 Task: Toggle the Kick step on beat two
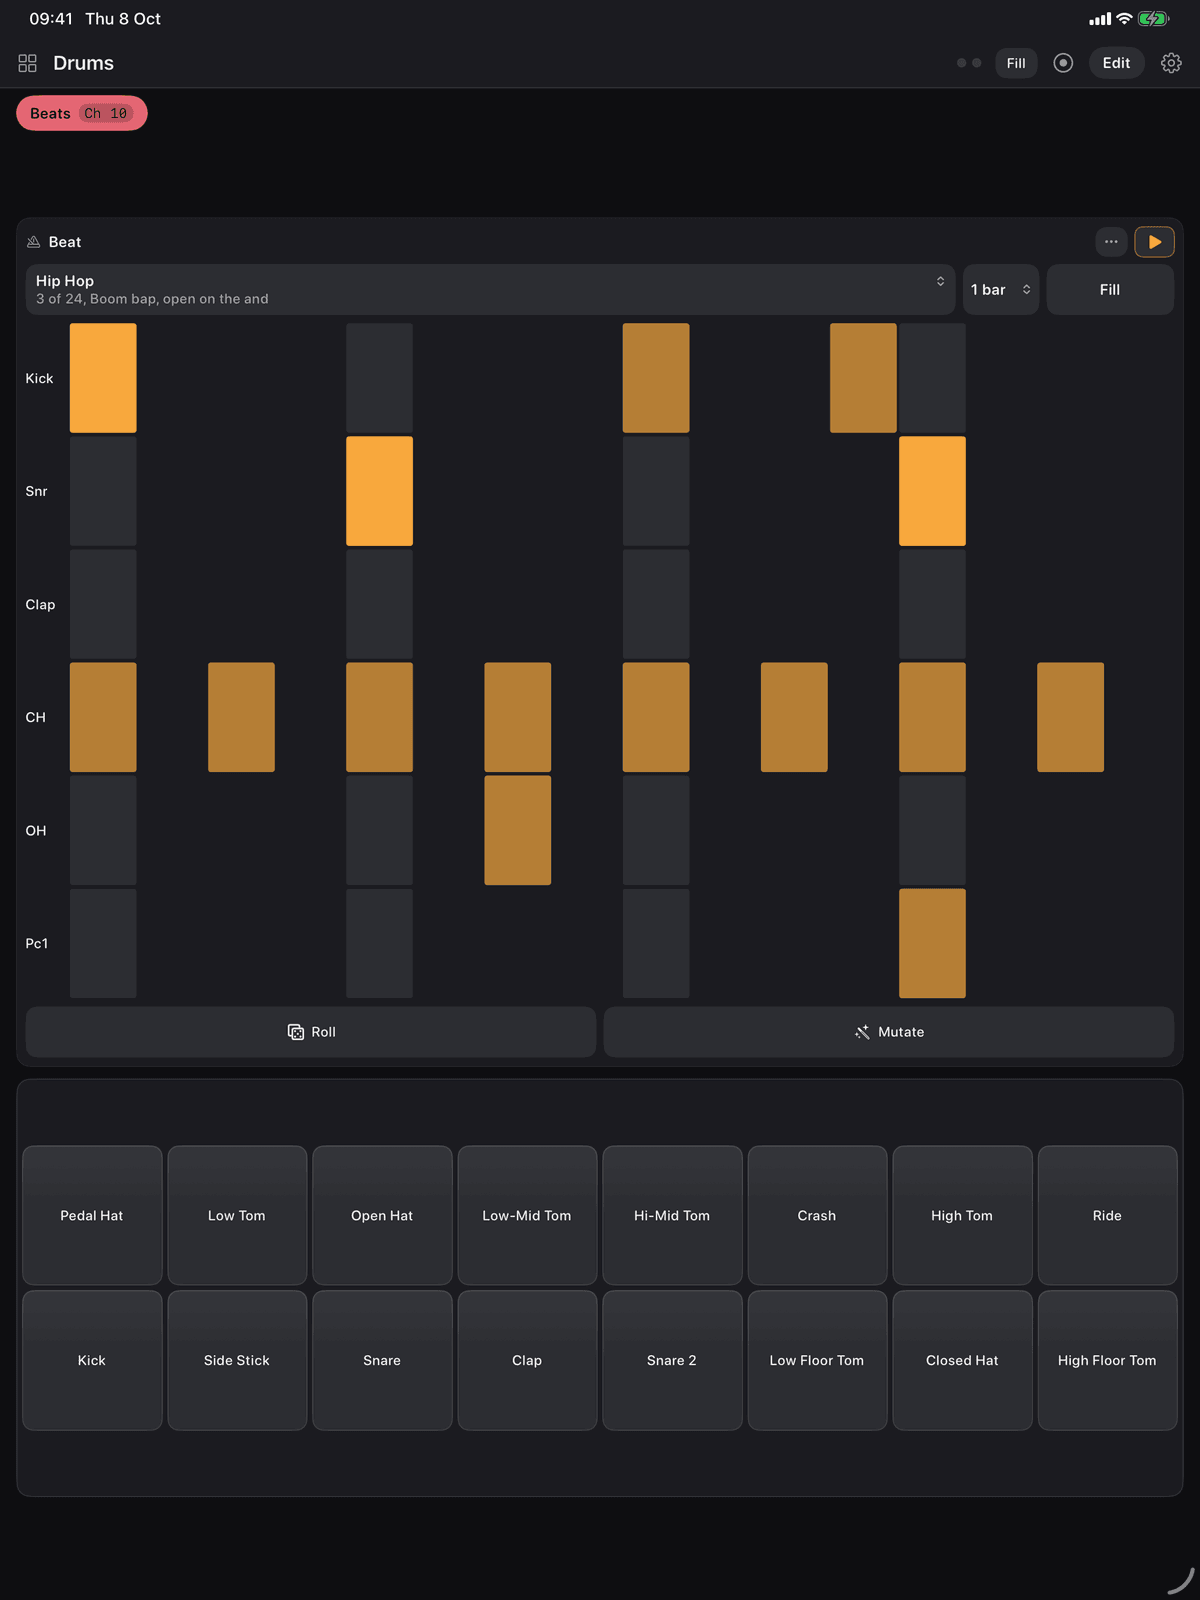tap(379, 378)
